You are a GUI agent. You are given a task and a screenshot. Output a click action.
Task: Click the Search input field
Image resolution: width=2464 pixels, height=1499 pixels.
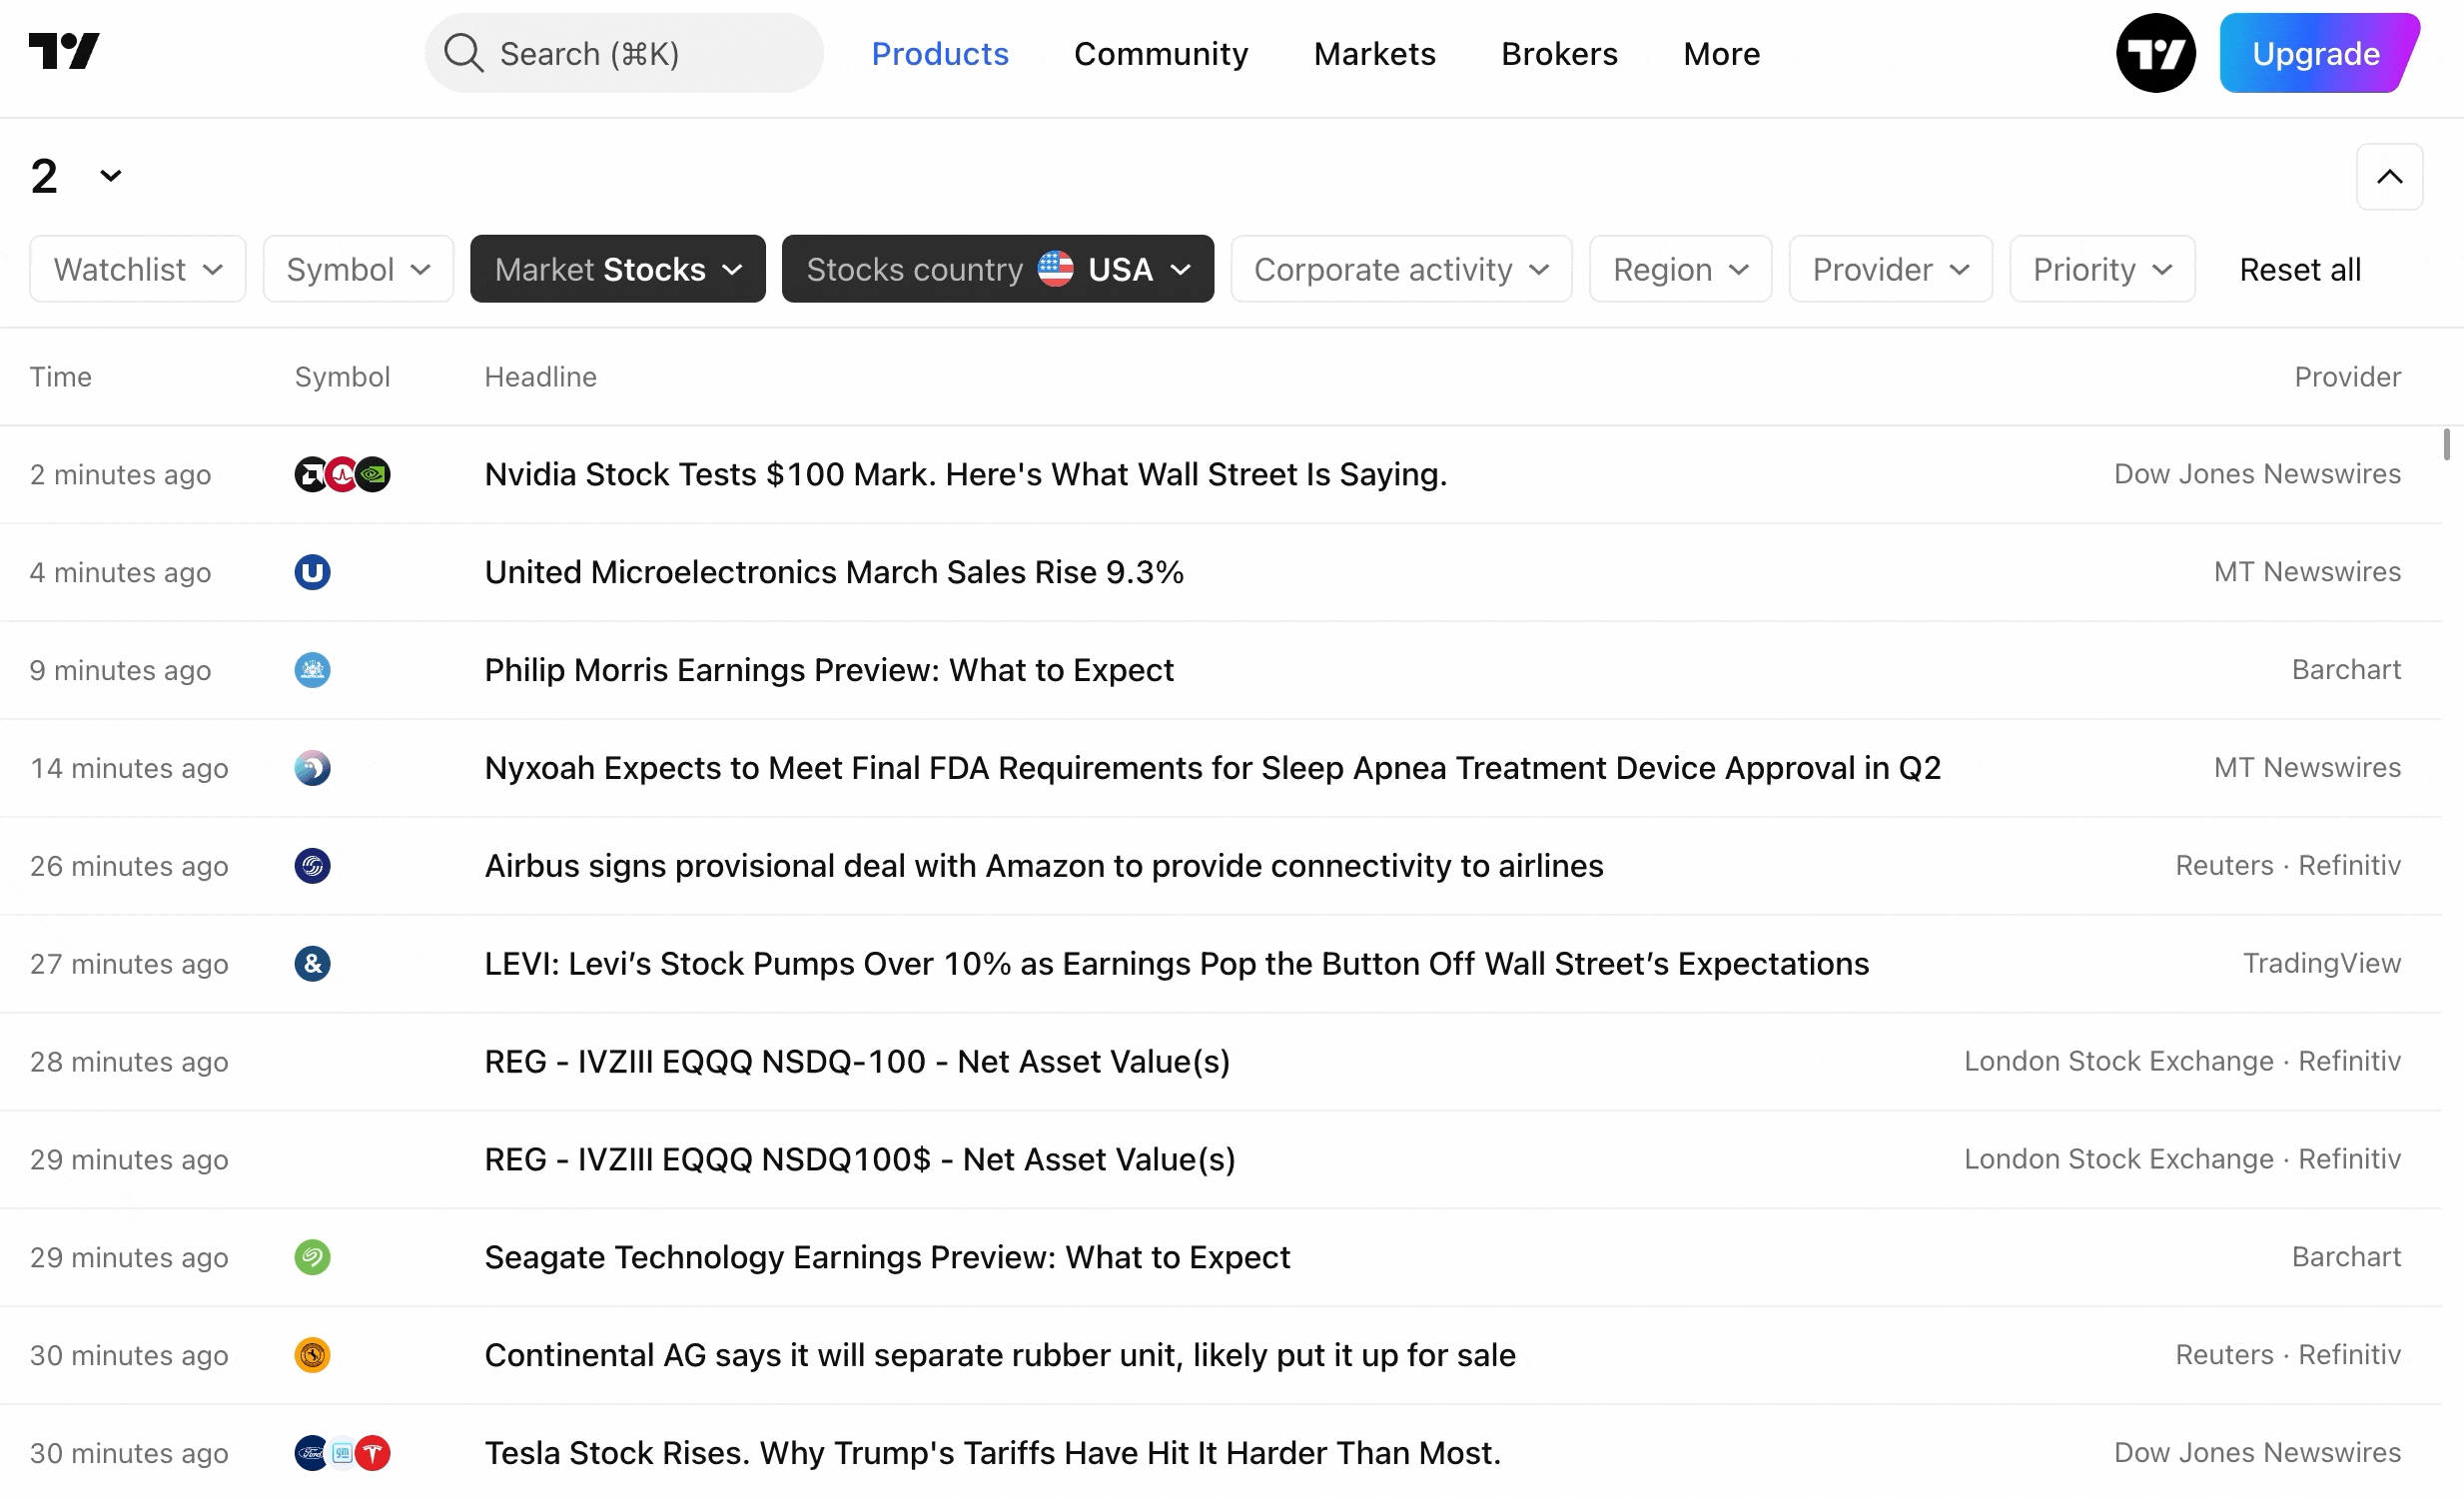[x=640, y=53]
